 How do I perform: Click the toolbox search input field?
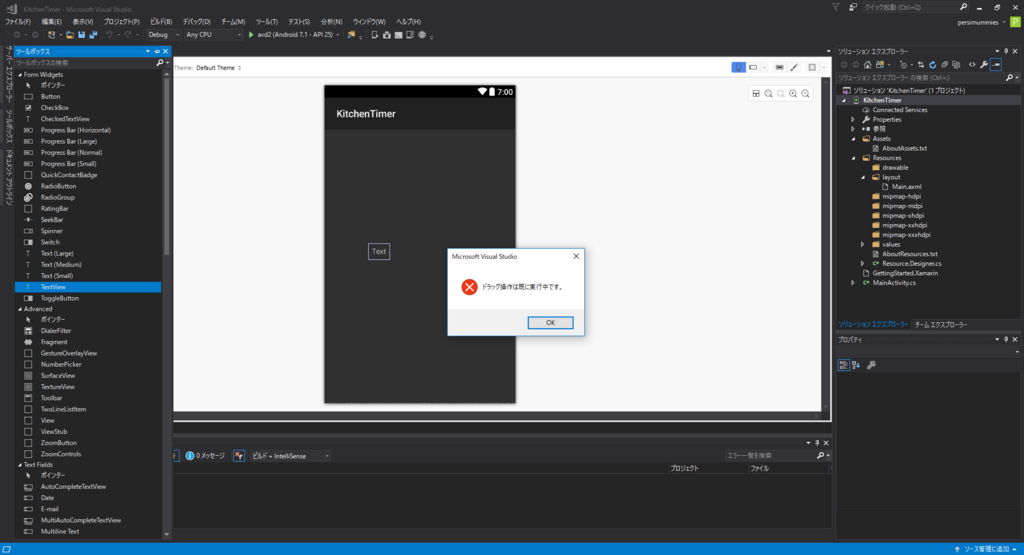point(85,63)
